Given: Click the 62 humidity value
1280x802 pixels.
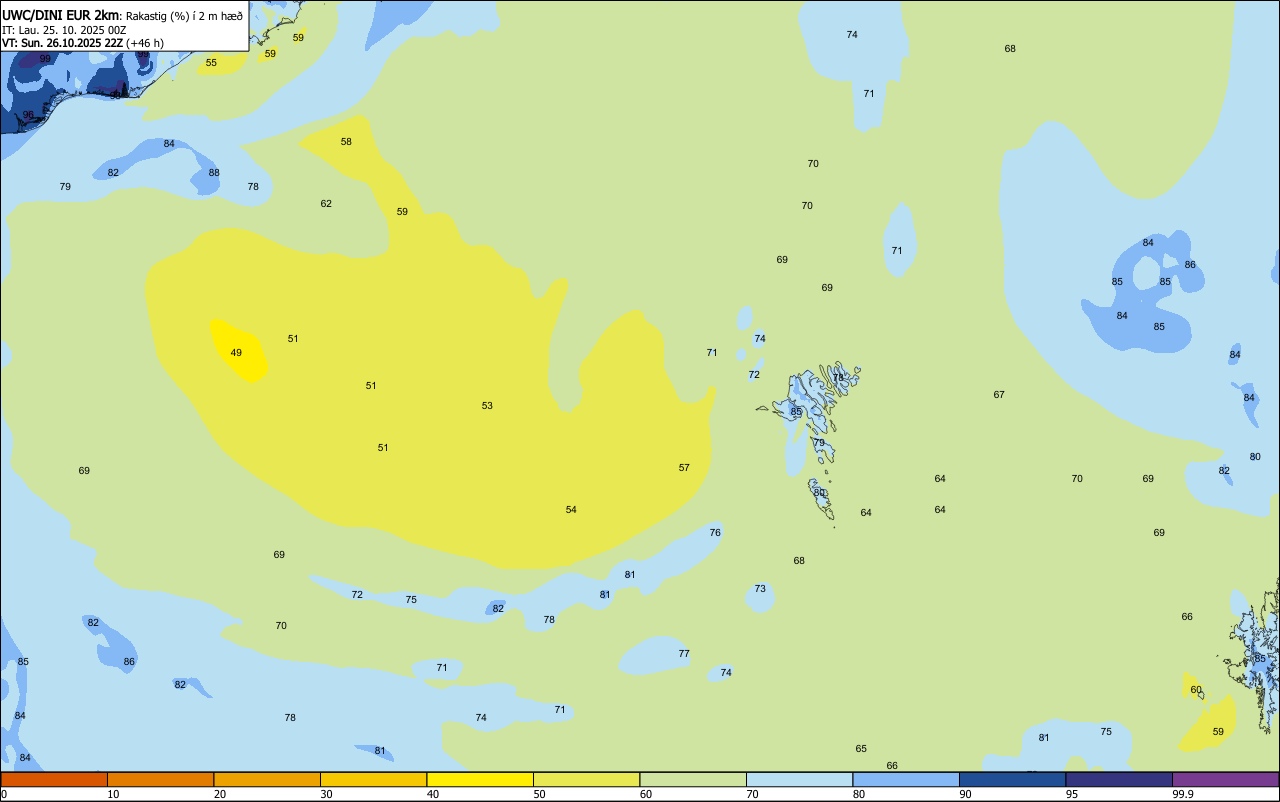Looking at the screenshot, I should pos(326,204).
